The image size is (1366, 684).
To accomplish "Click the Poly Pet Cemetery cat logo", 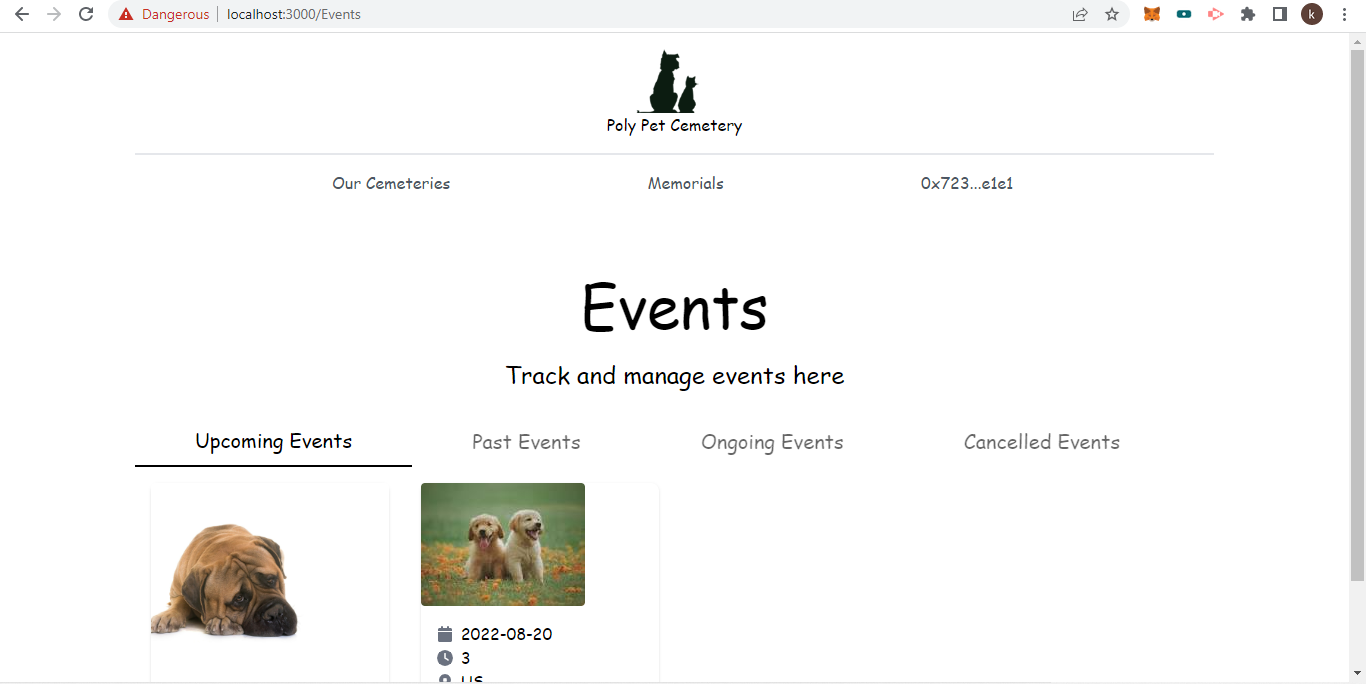I will tap(668, 82).
